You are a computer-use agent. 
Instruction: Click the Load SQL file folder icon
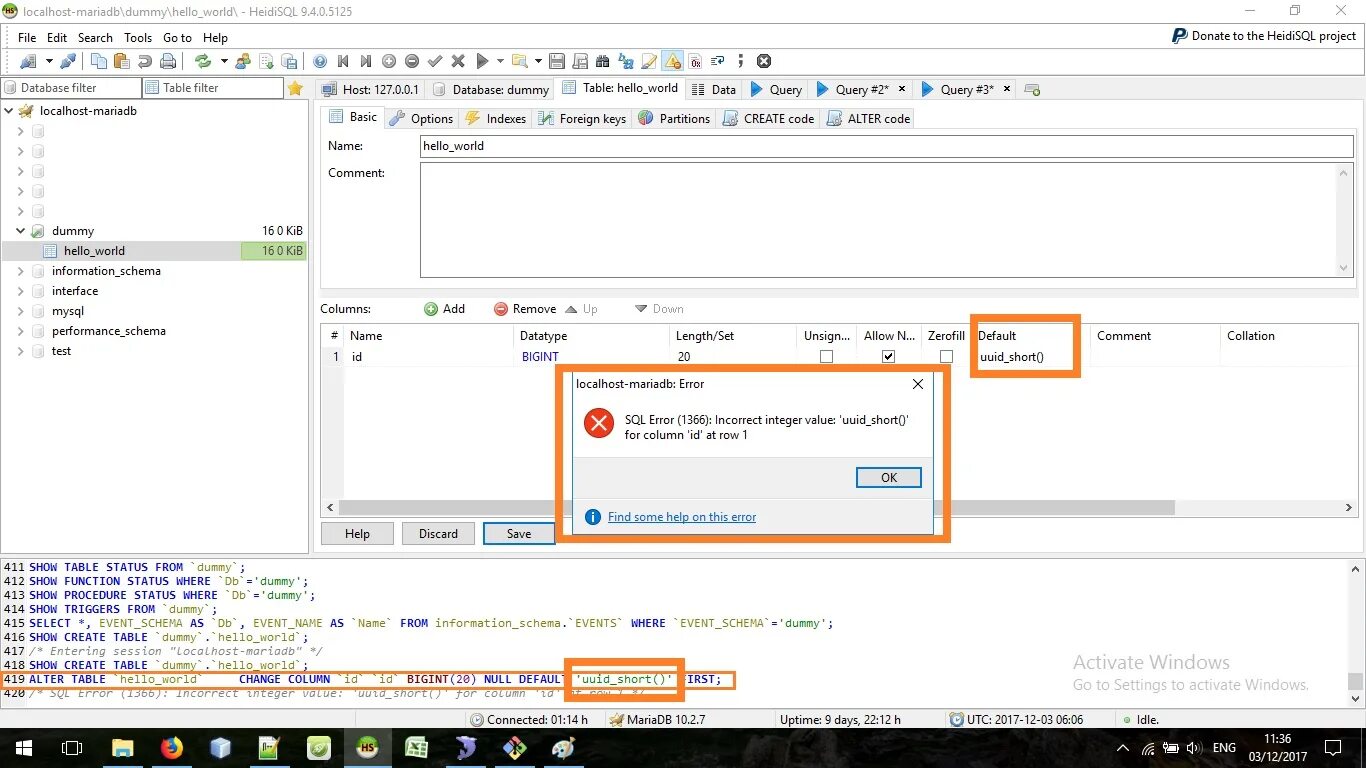point(519,61)
